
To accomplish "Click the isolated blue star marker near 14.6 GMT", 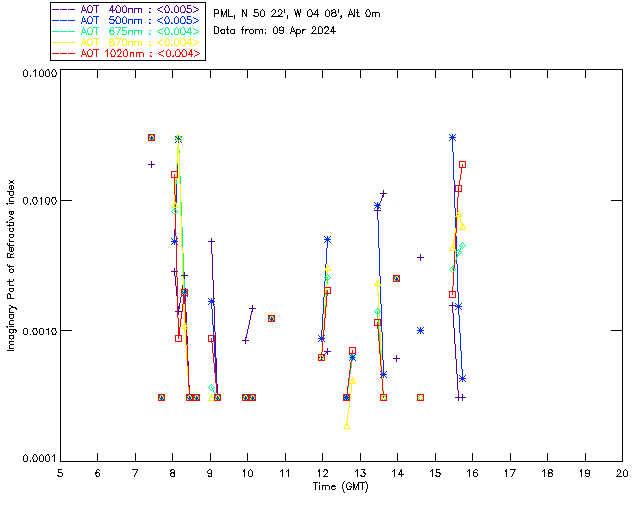I will 420,330.
